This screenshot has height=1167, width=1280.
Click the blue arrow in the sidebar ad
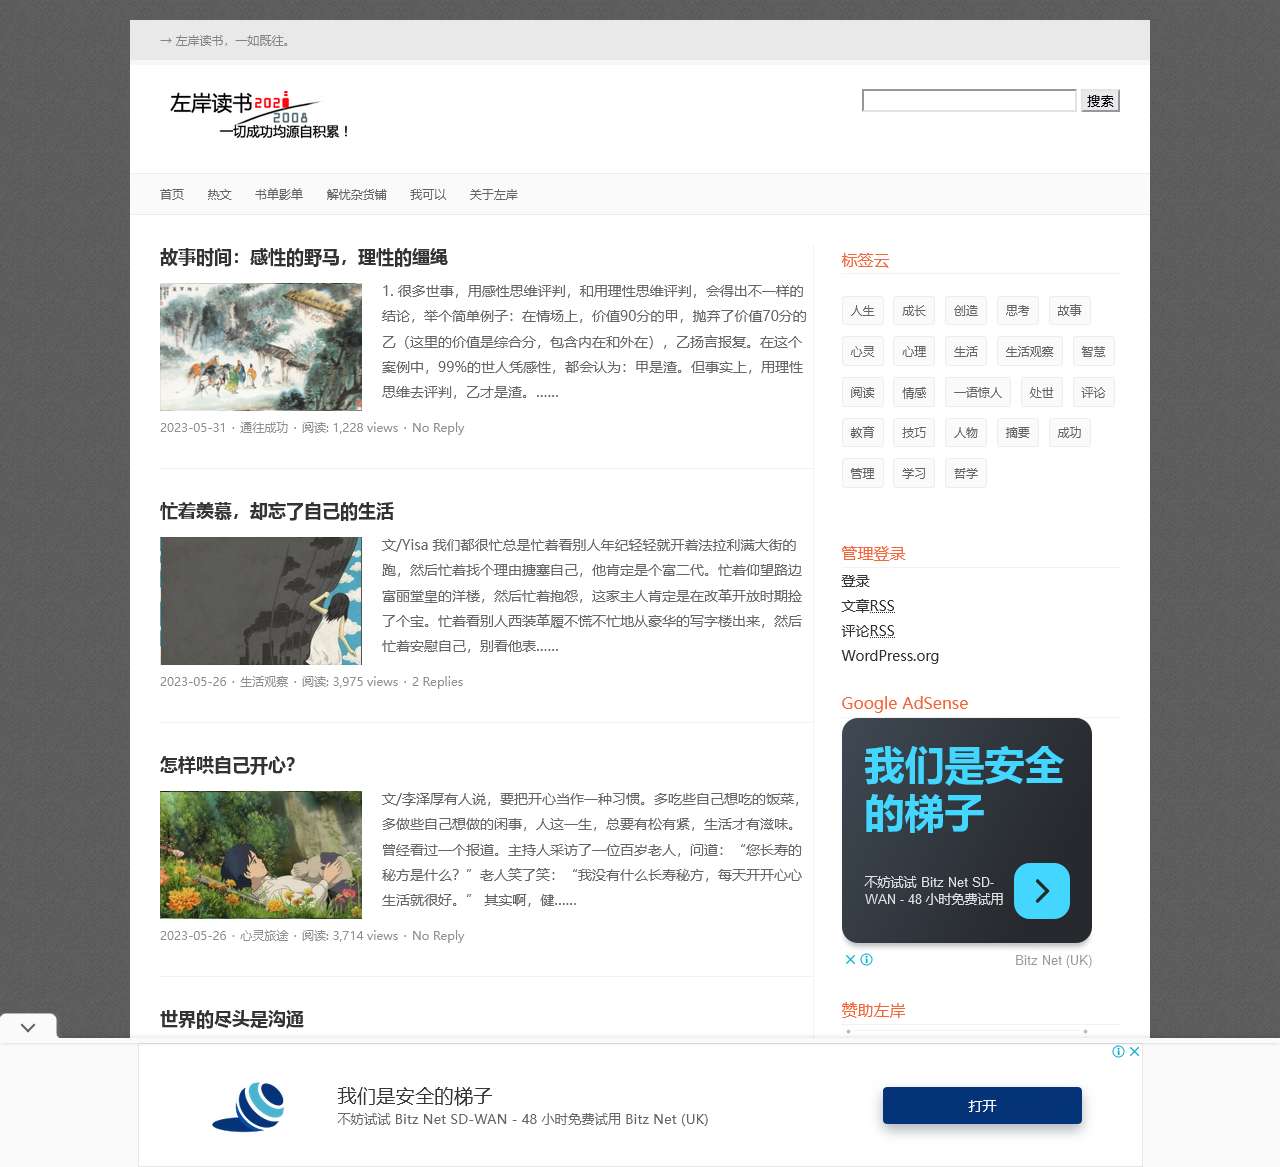point(1042,891)
